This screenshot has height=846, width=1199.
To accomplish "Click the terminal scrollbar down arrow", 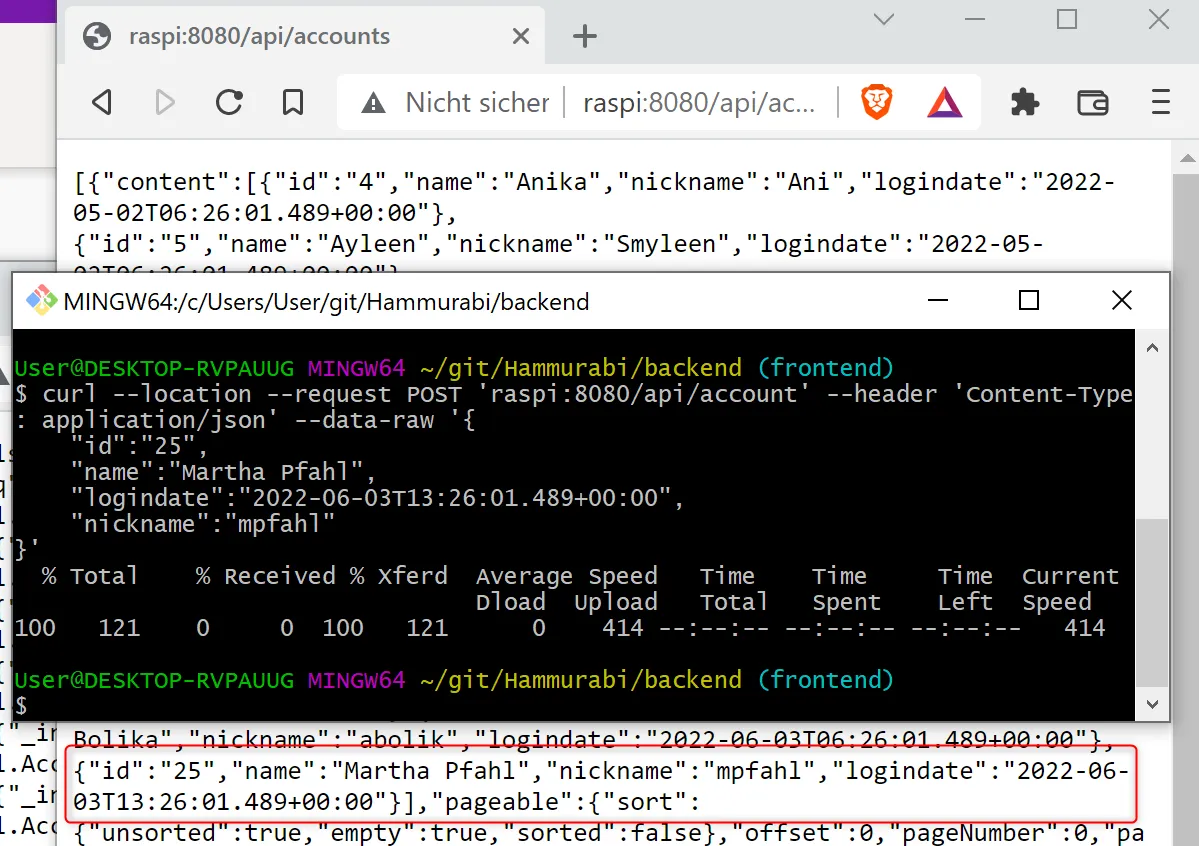I will click(x=1152, y=704).
